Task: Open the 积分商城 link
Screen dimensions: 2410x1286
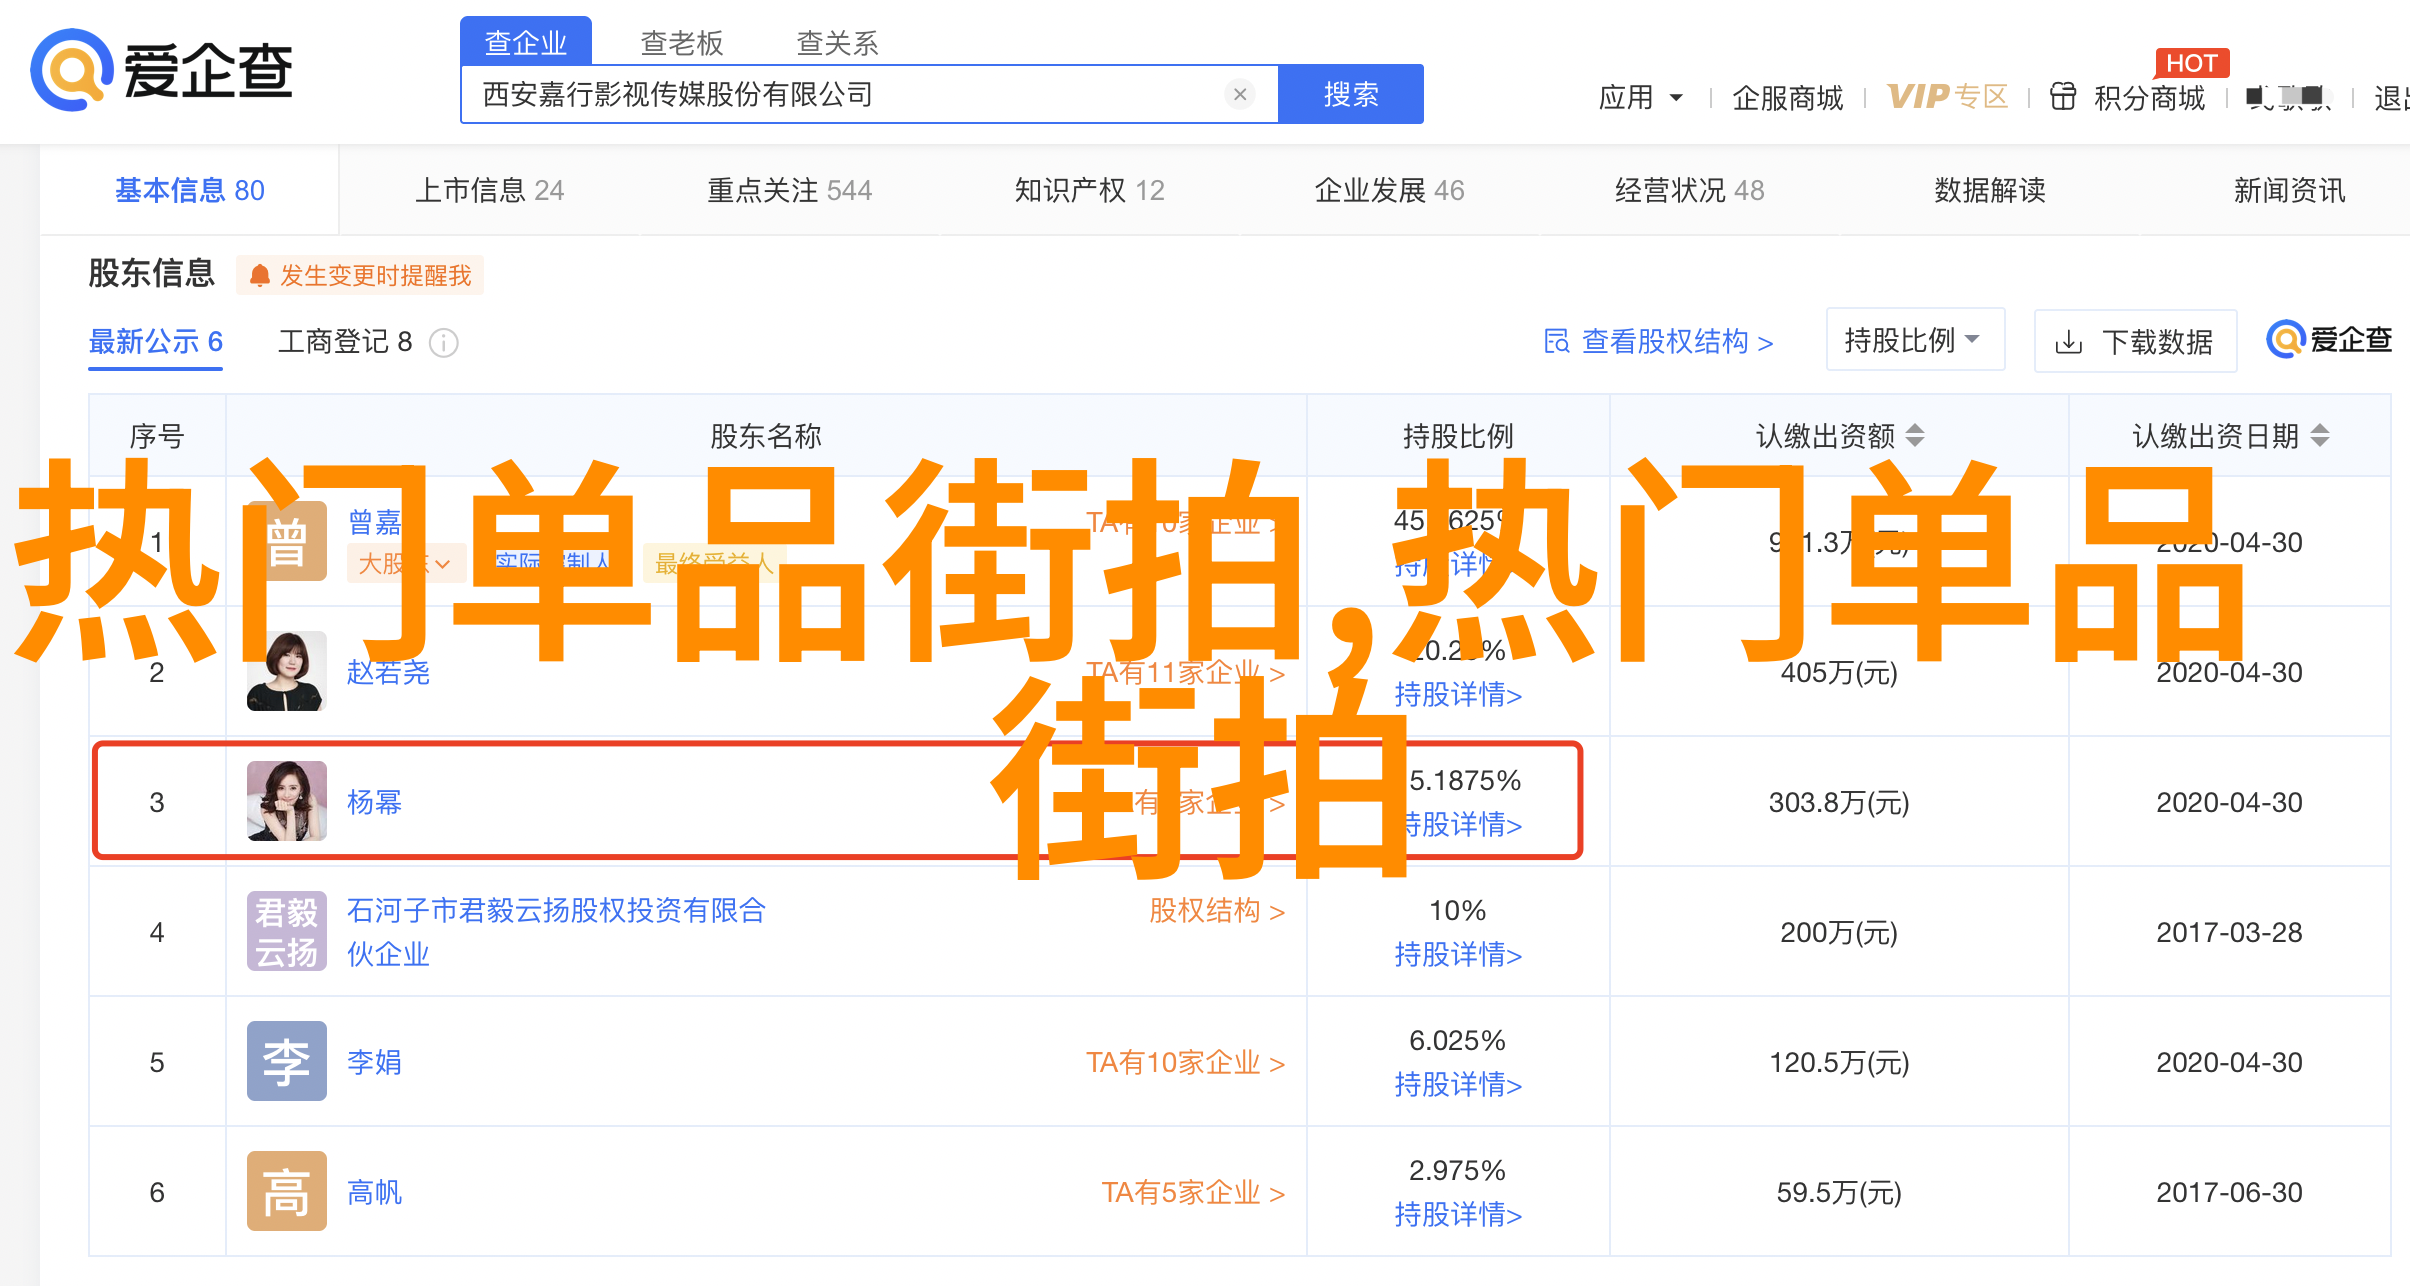Action: click(x=2150, y=97)
